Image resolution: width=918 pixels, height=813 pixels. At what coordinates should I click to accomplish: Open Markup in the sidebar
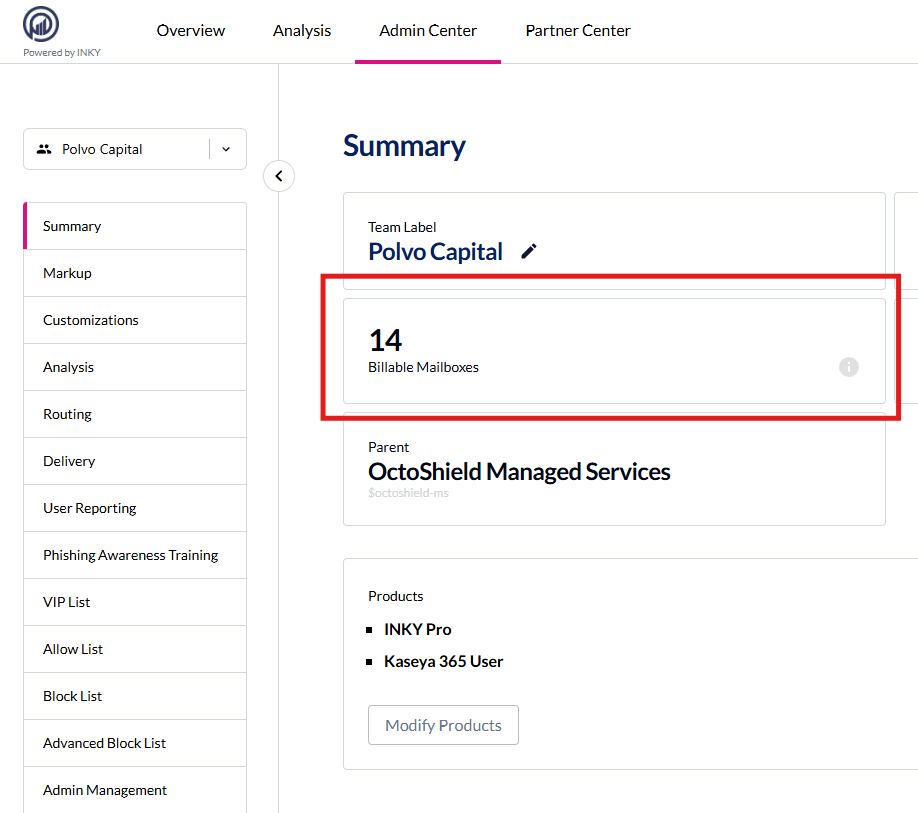[67, 273]
